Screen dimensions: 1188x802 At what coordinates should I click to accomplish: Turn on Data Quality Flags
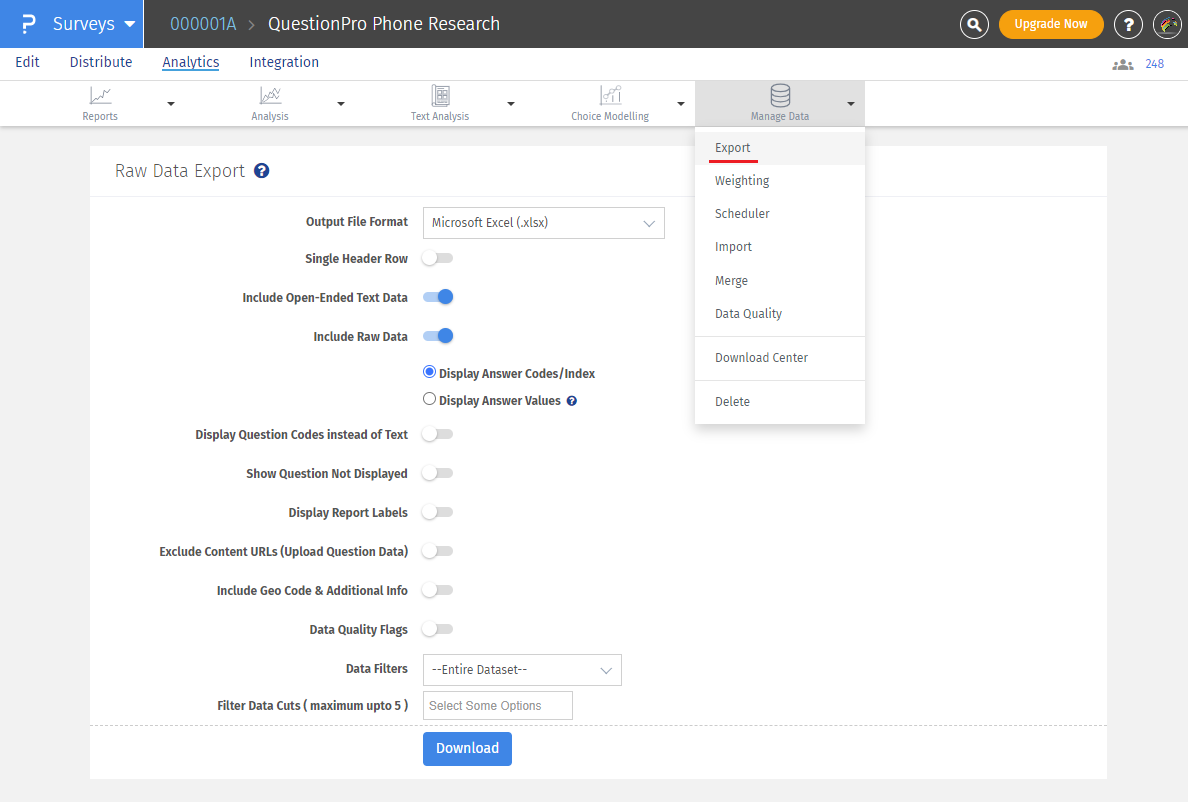click(437, 629)
